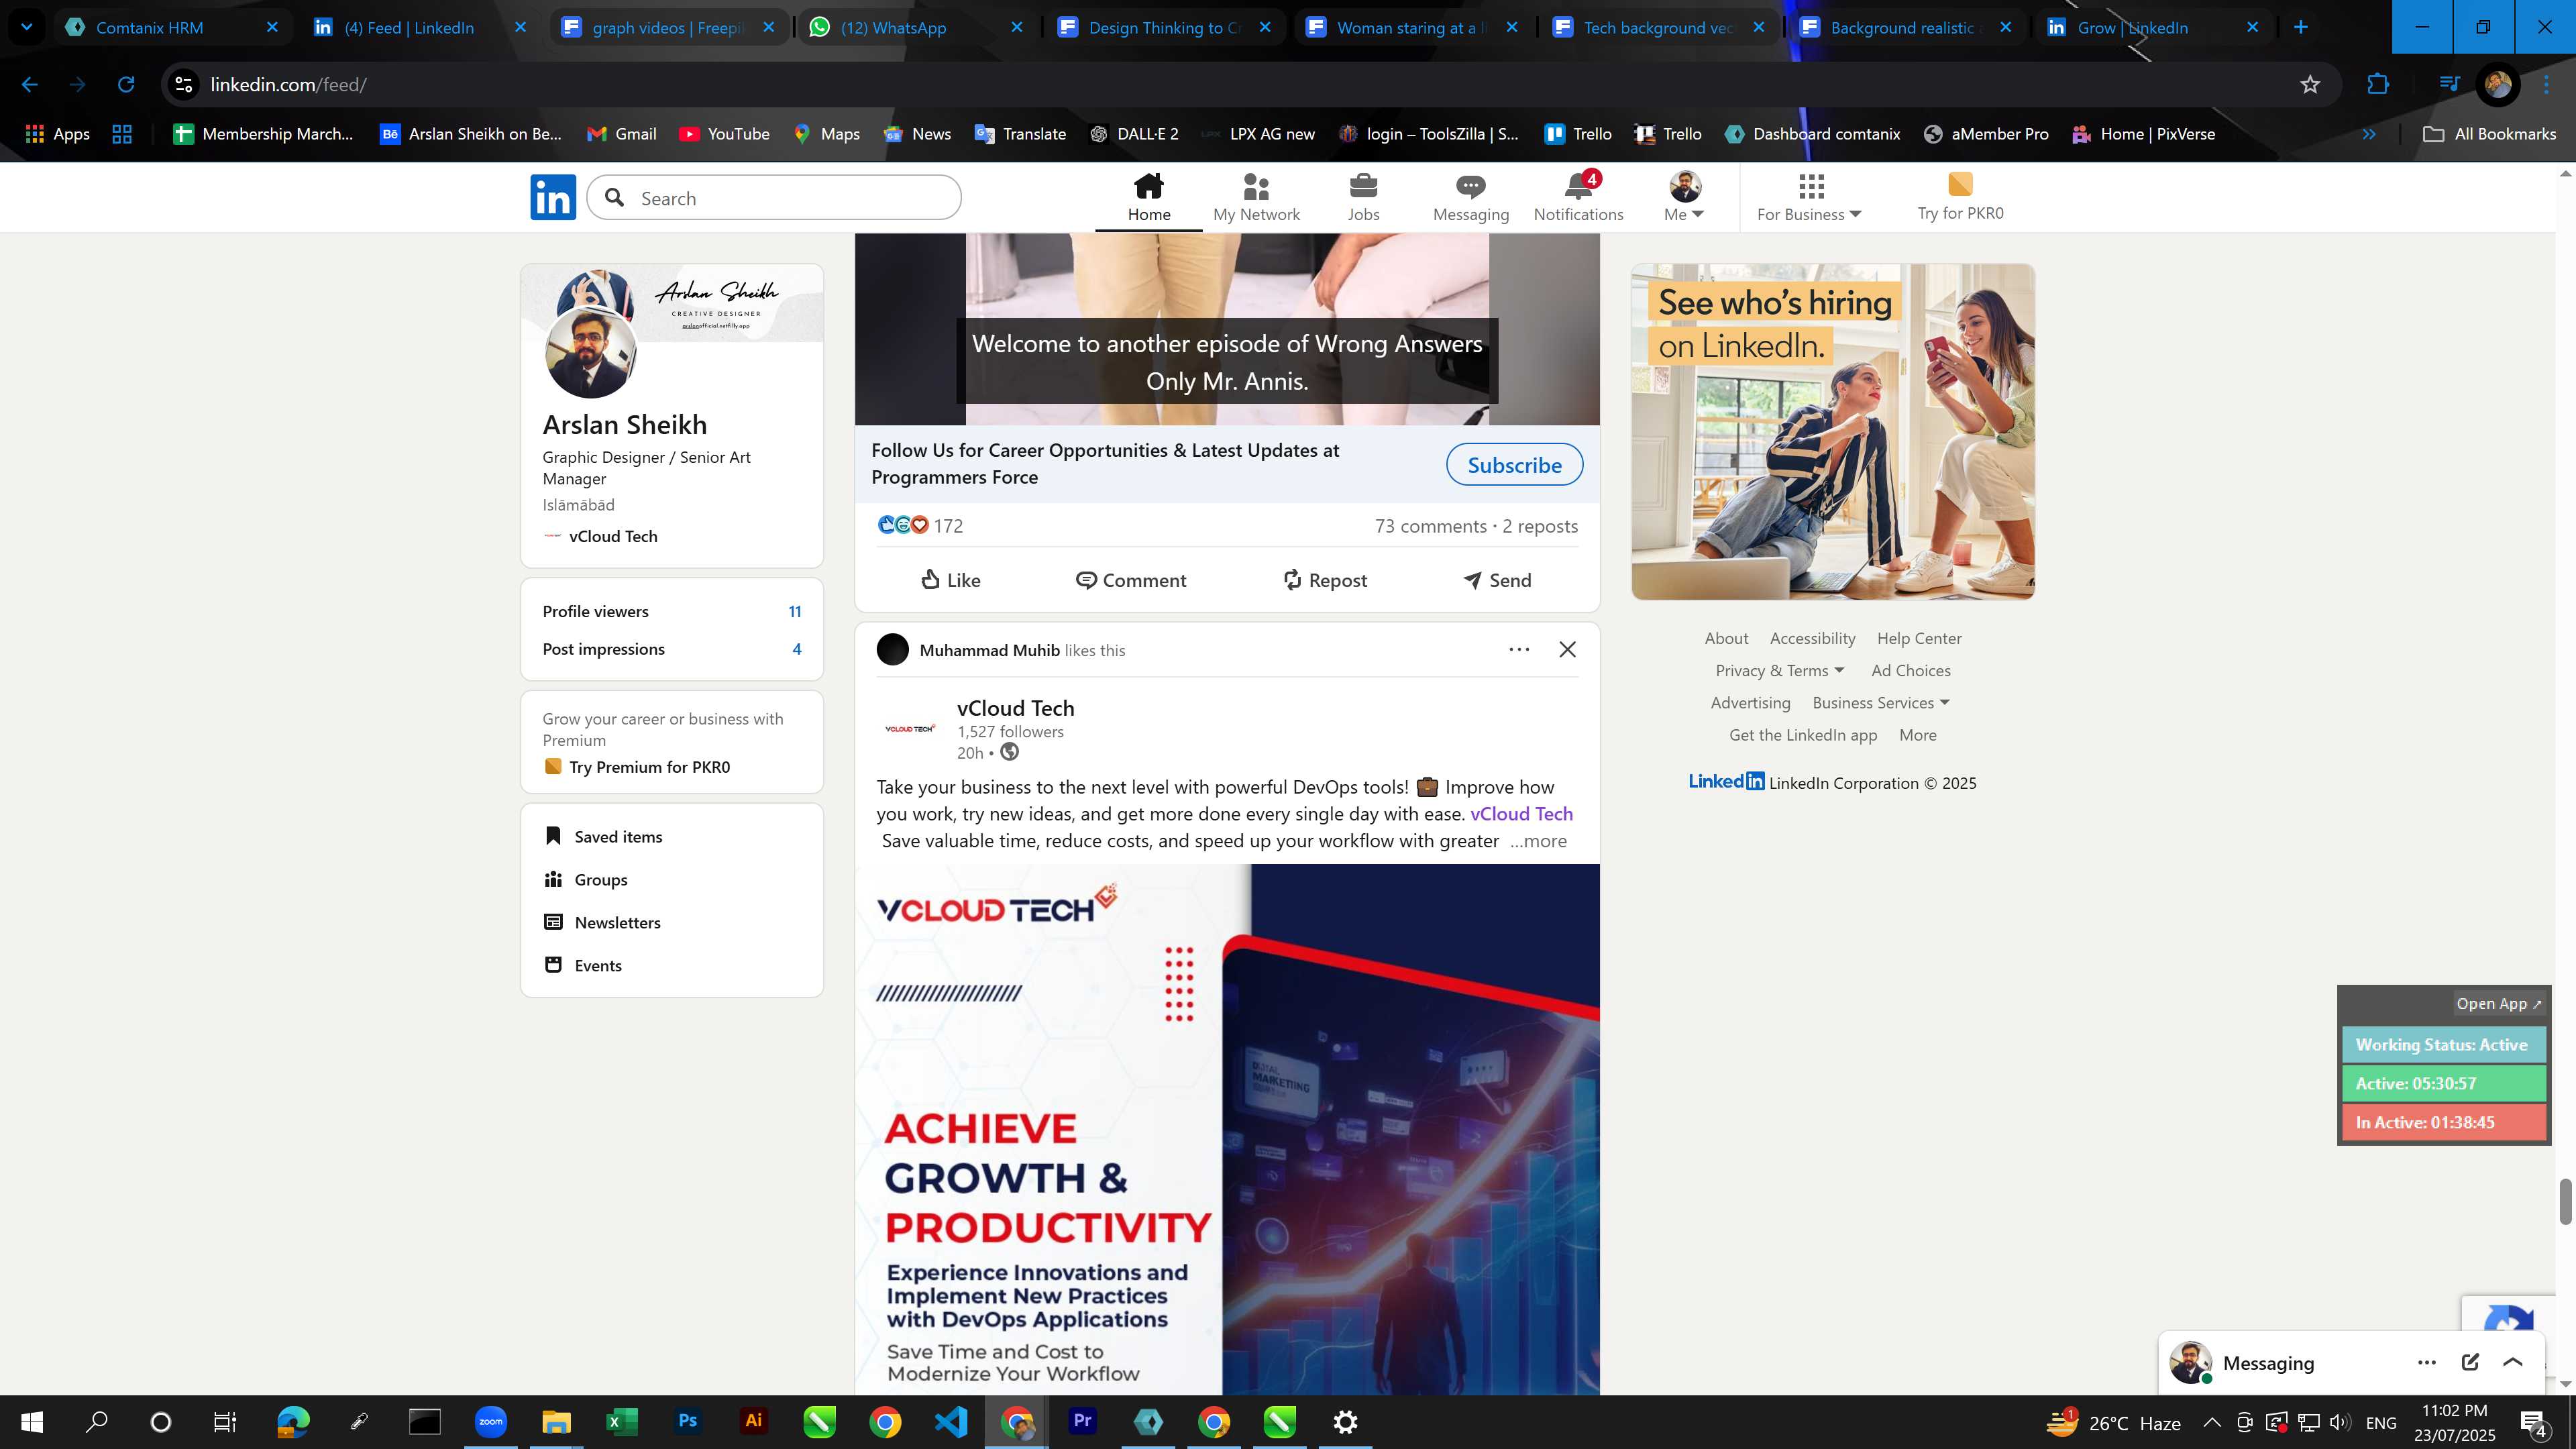This screenshot has width=2576, height=1449.
Task: Open Premiere Pro from the taskbar
Action: tap(1082, 1422)
